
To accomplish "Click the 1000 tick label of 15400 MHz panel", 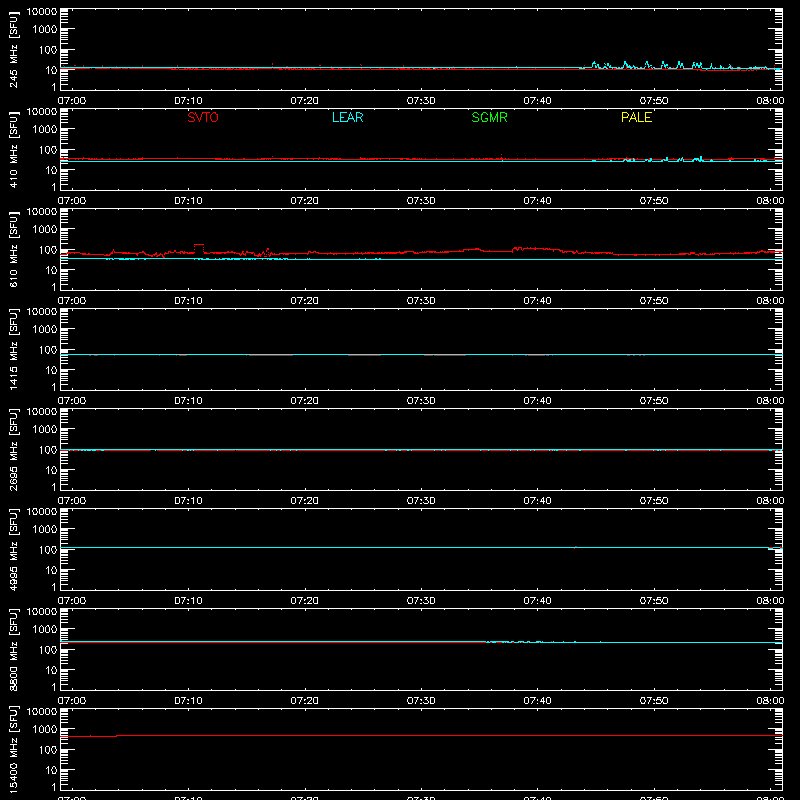I will point(45,730).
